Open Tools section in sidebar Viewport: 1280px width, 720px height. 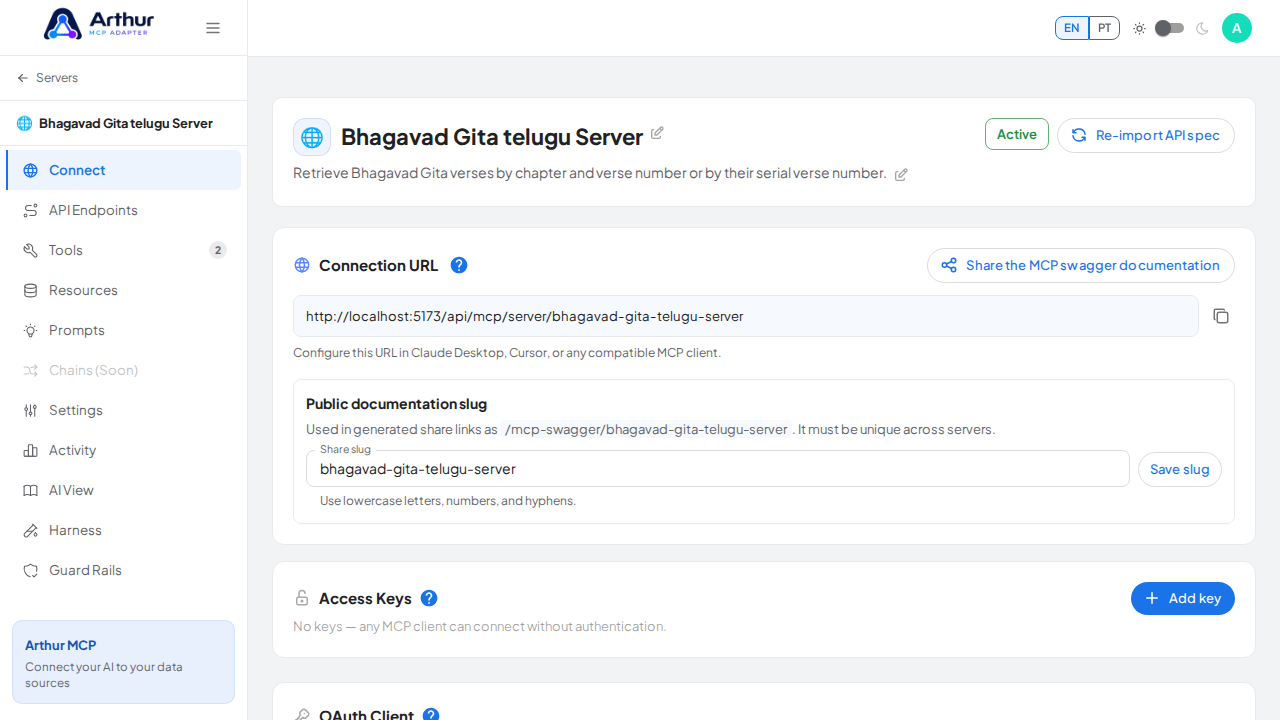(x=124, y=250)
